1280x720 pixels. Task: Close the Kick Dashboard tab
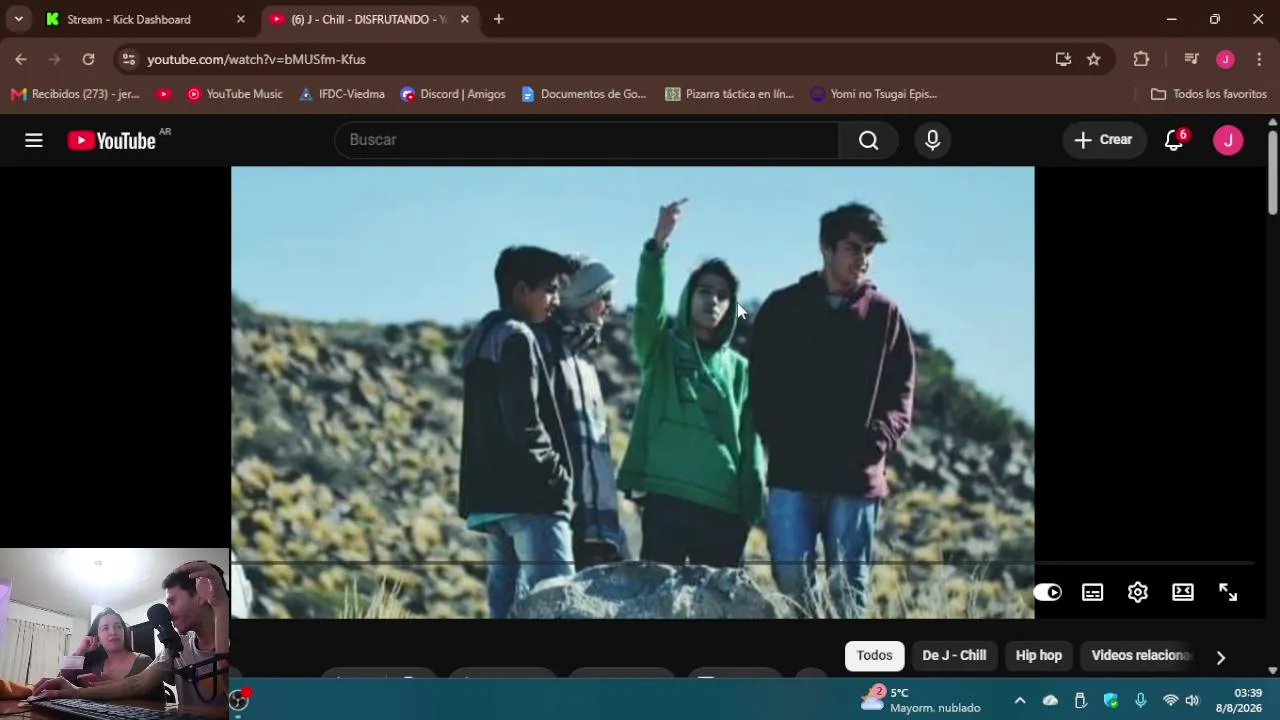[x=240, y=19]
